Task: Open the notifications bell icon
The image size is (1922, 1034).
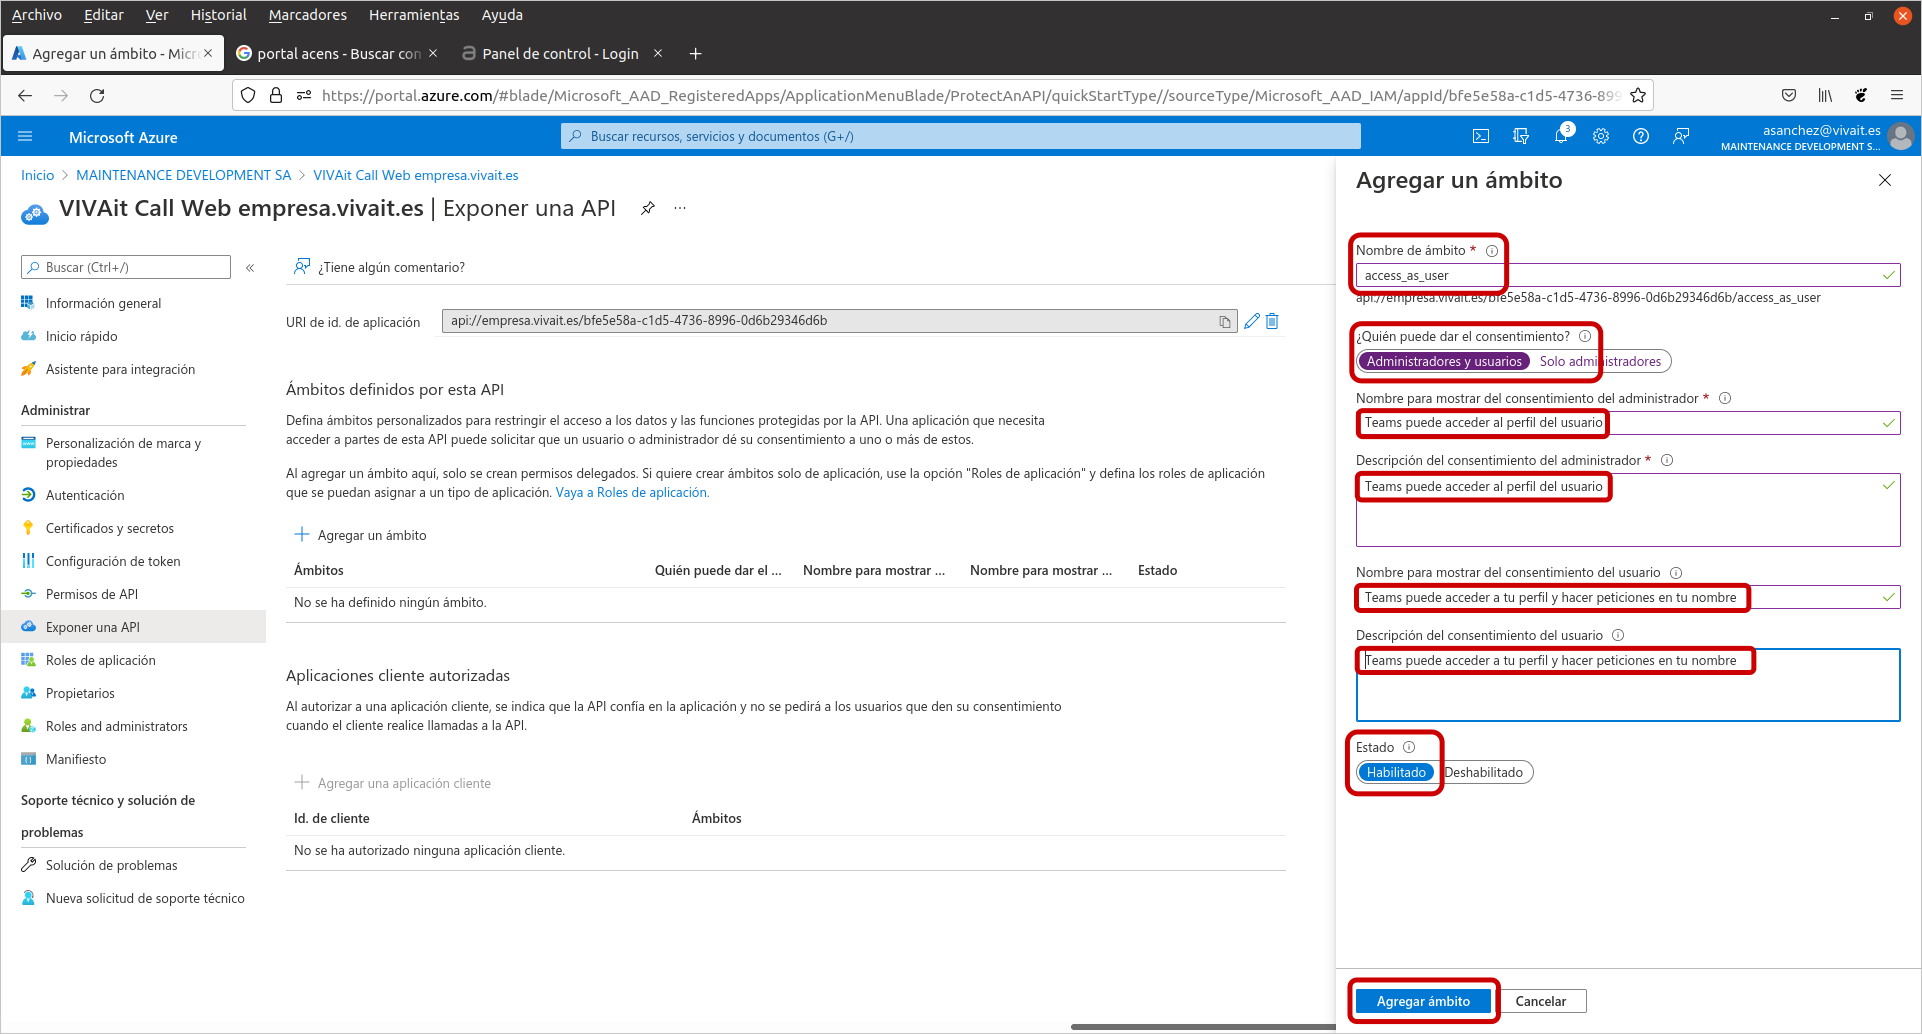Action: coord(1561,137)
